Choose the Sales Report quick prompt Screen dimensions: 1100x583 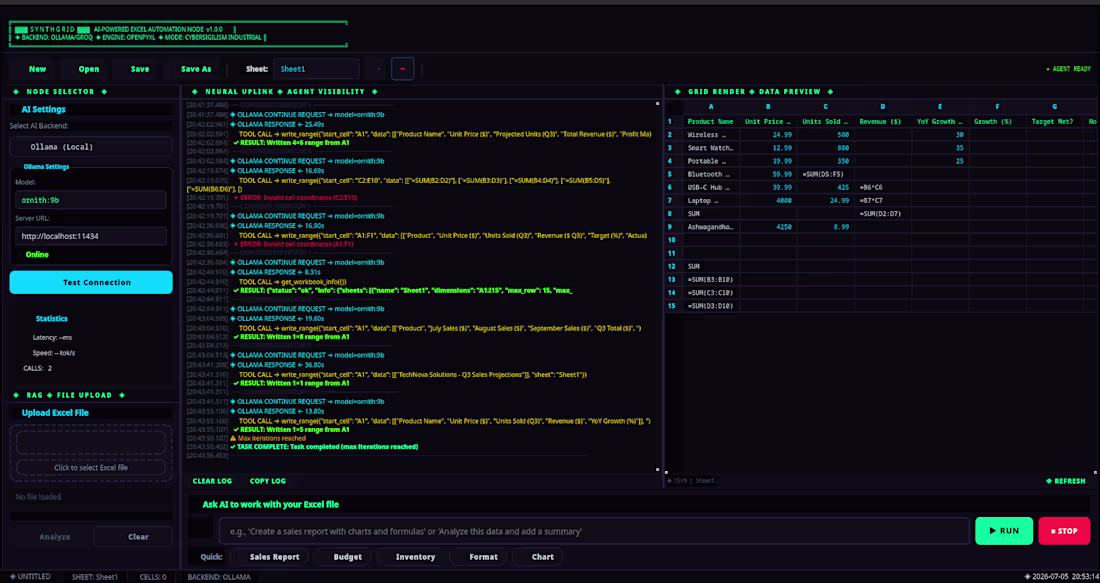tap(274, 557)
